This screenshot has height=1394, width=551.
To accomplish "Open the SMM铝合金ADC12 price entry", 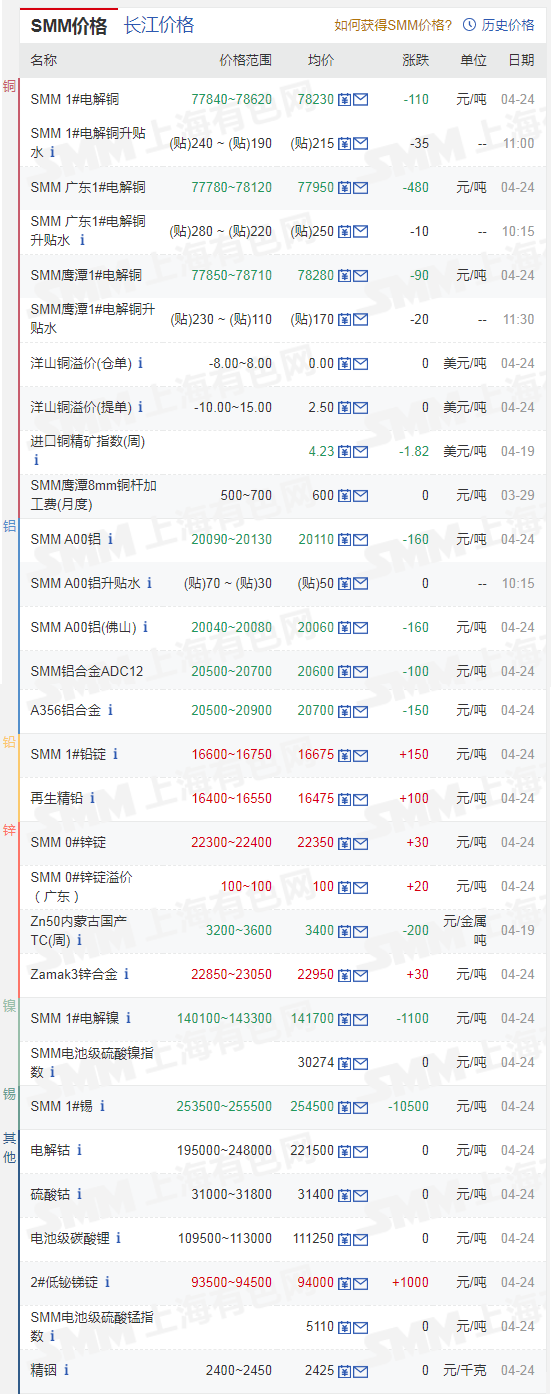I will pyautogui.click(x=87, y=671).
